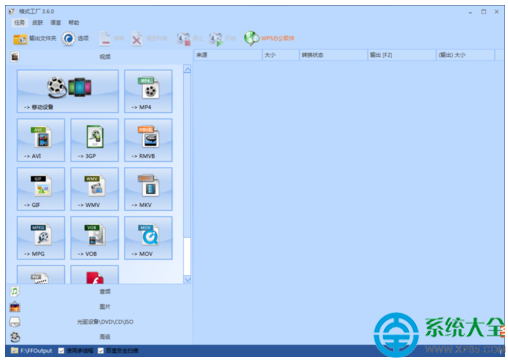The image size is (508, 360).
Task: Open the options gear button
Action: tap(75, 39)
